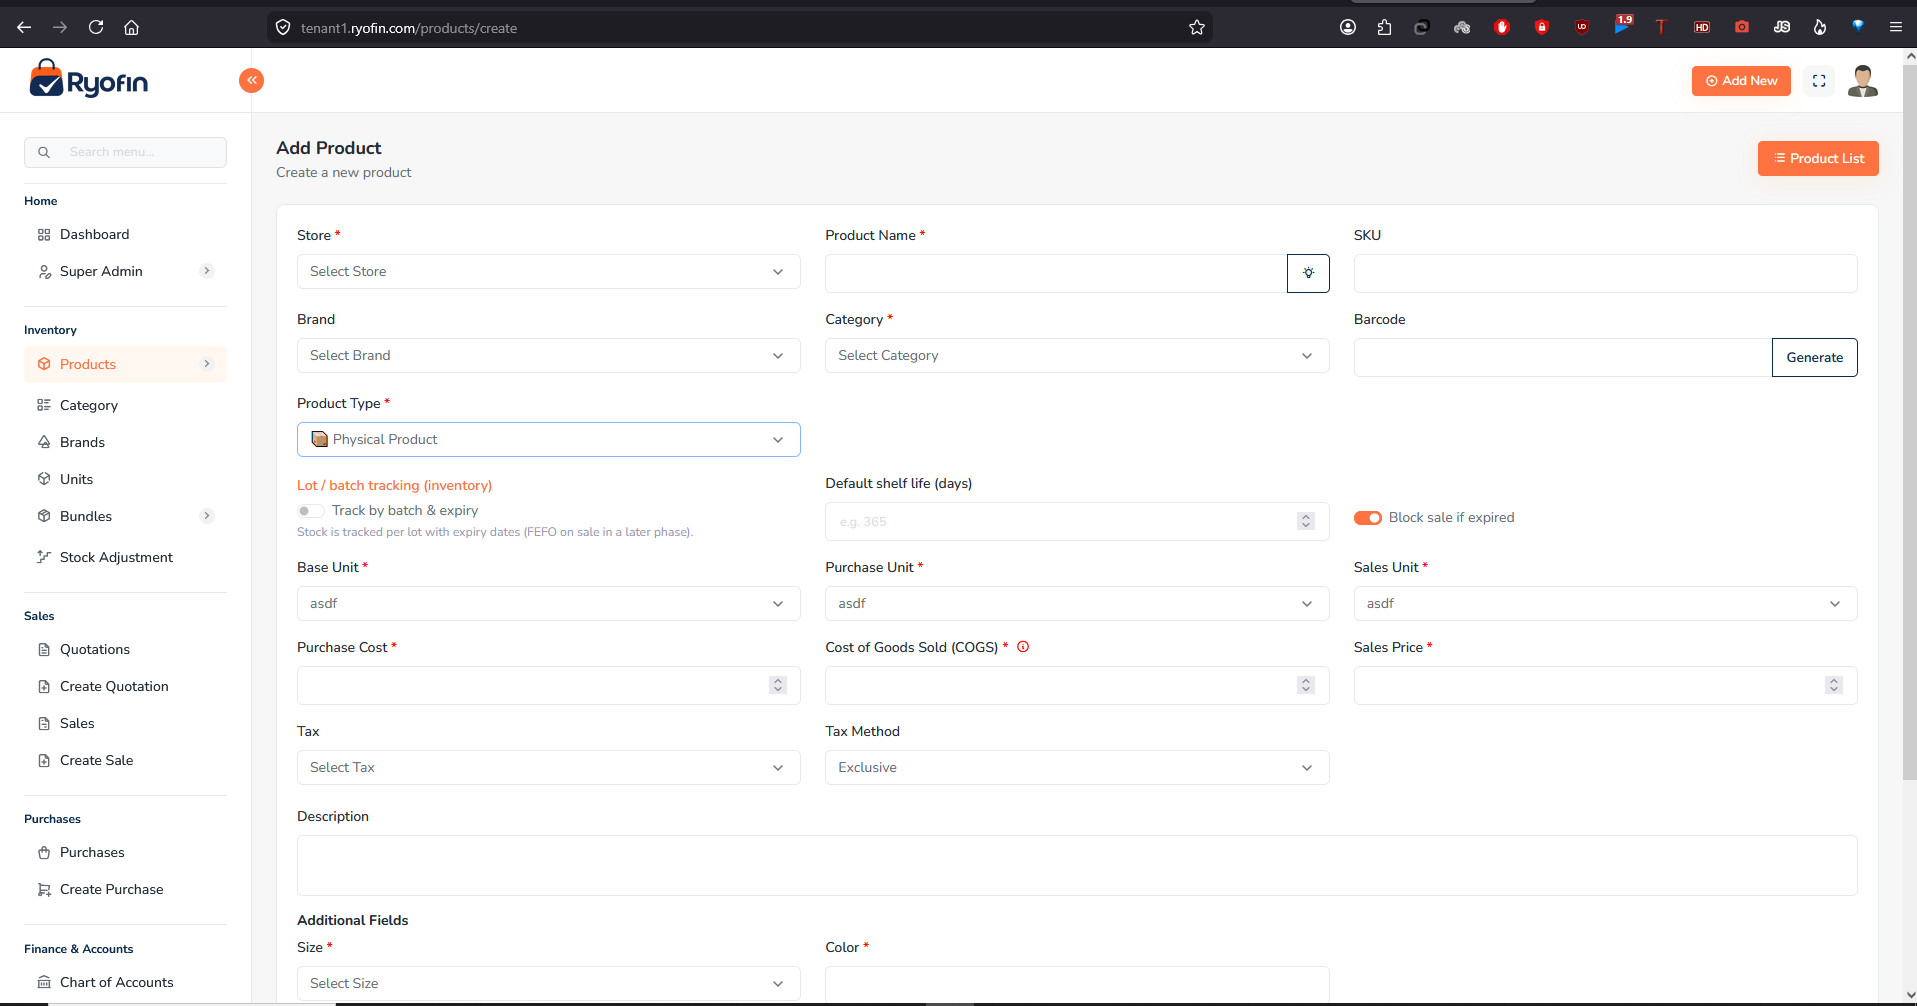Screen dimensions: 1917x1006
Task: Go to browser home icon
Action: (131, 27)
